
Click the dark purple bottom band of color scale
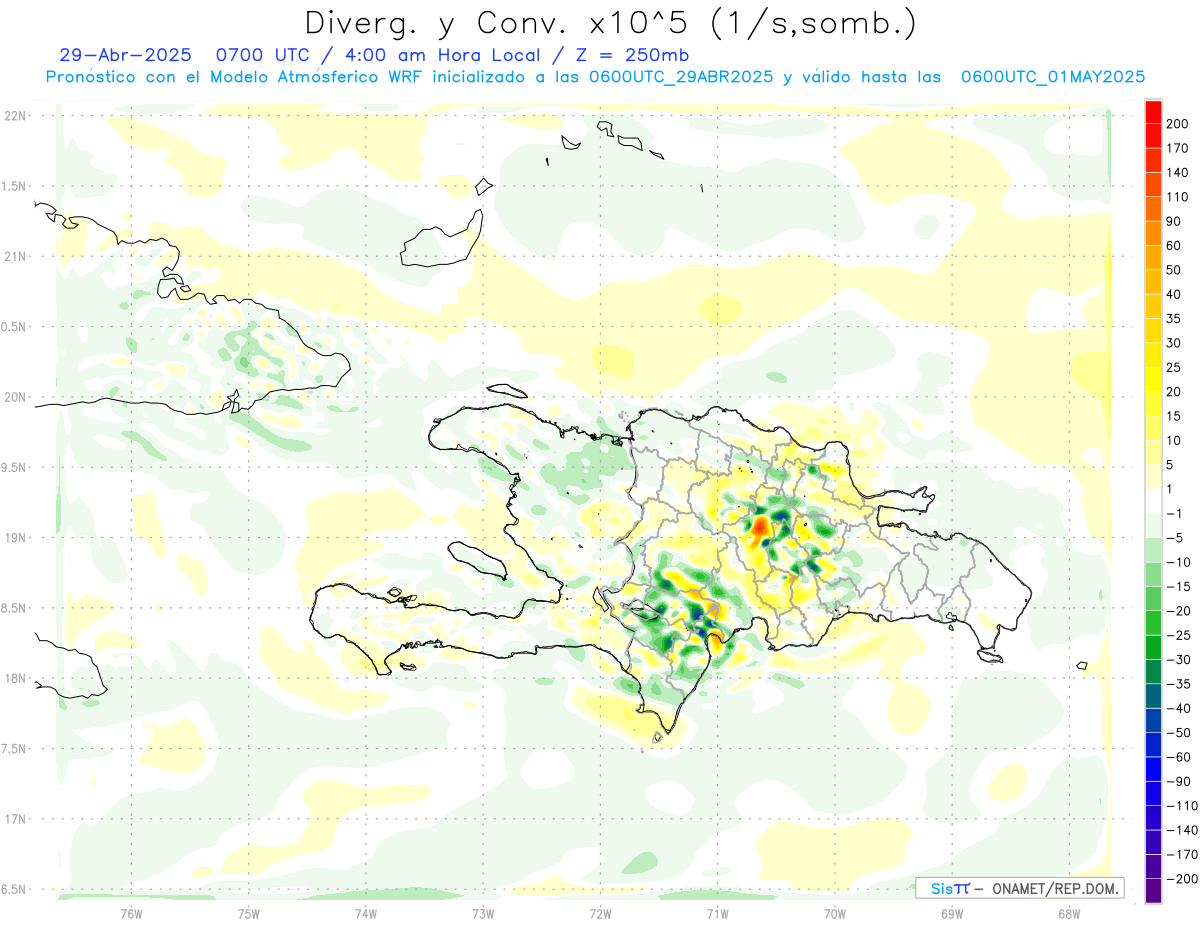[1153, 891]
